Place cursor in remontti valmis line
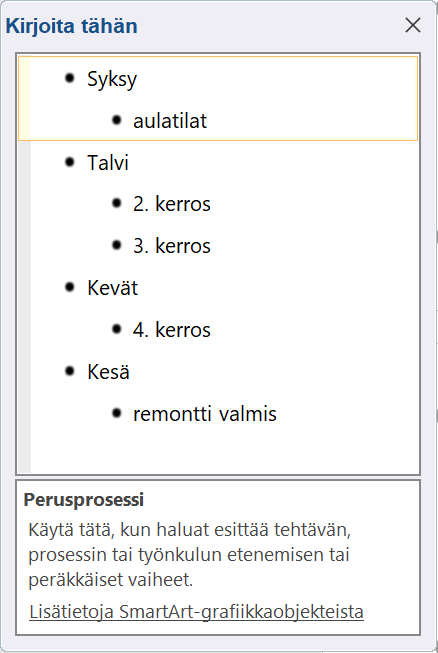 pos(204,414)
